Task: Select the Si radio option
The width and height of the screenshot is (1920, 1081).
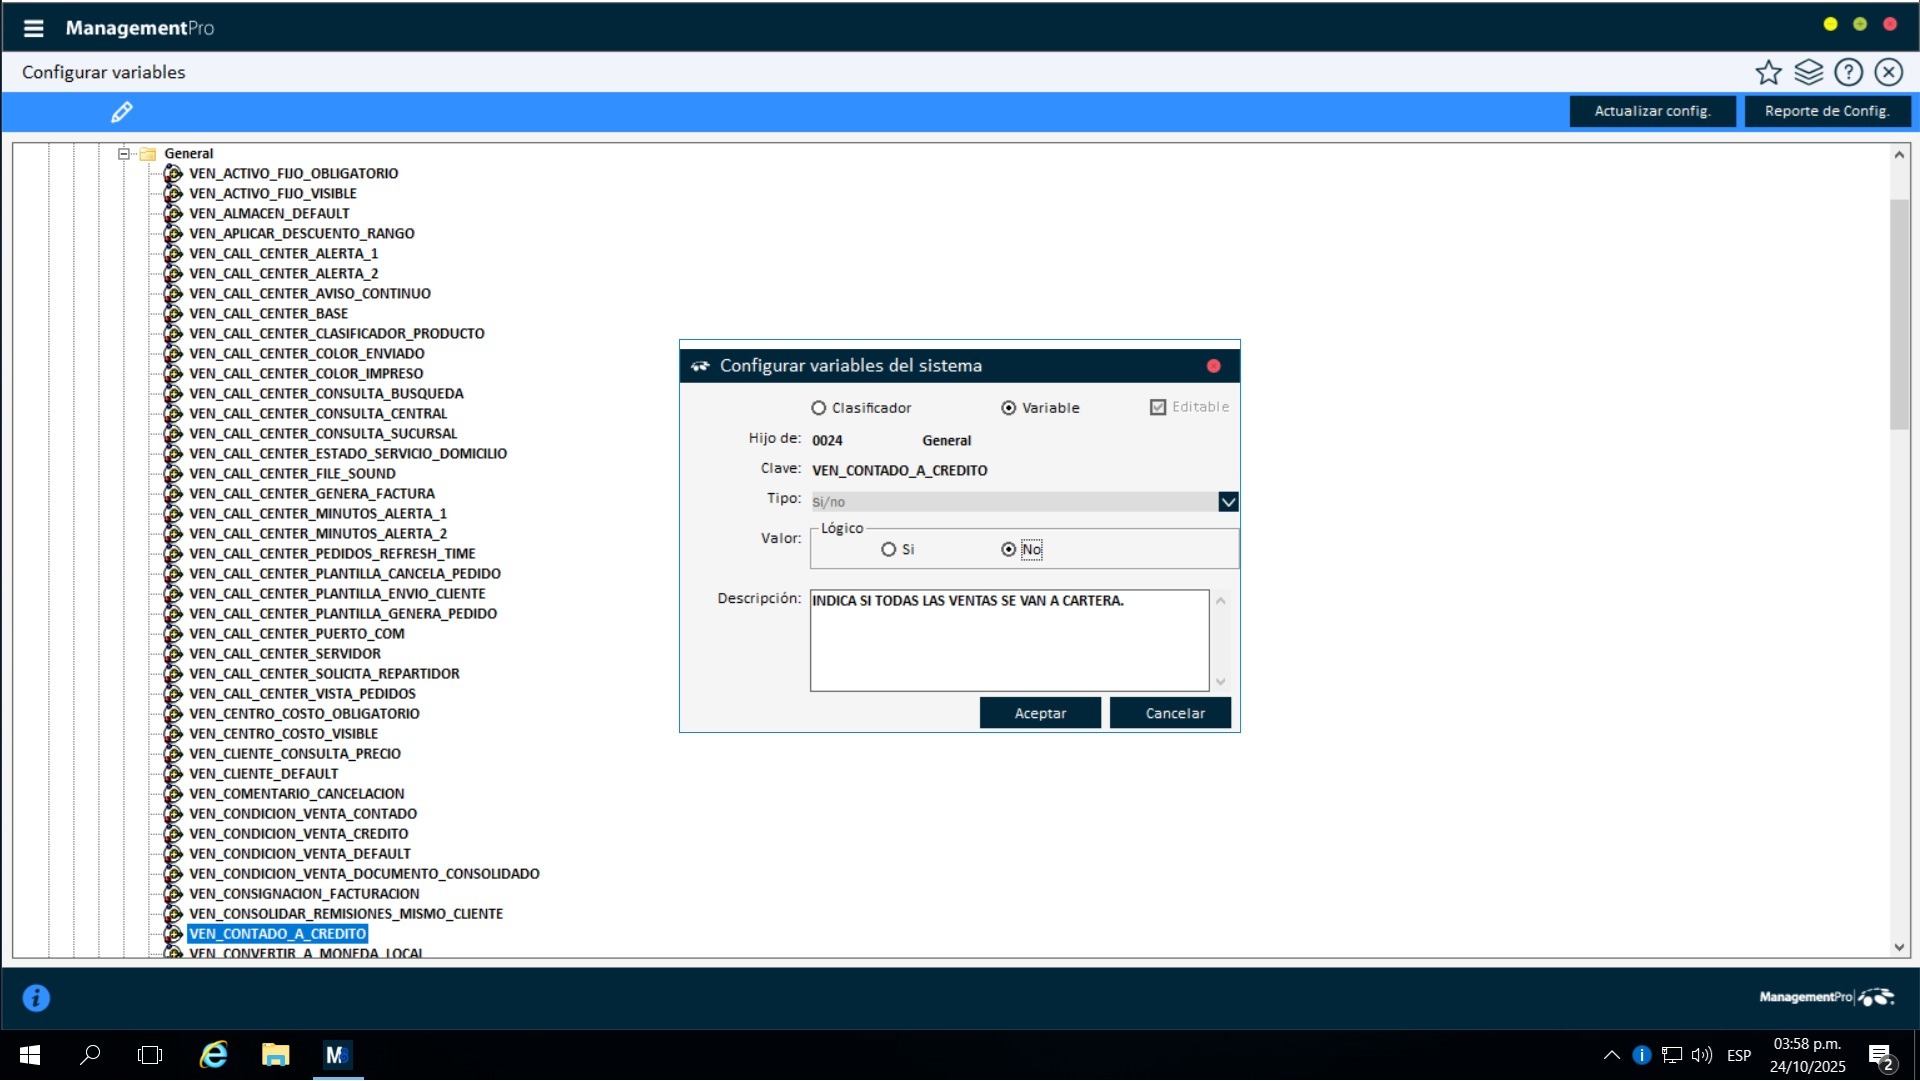Action: (x=888, y=549)
